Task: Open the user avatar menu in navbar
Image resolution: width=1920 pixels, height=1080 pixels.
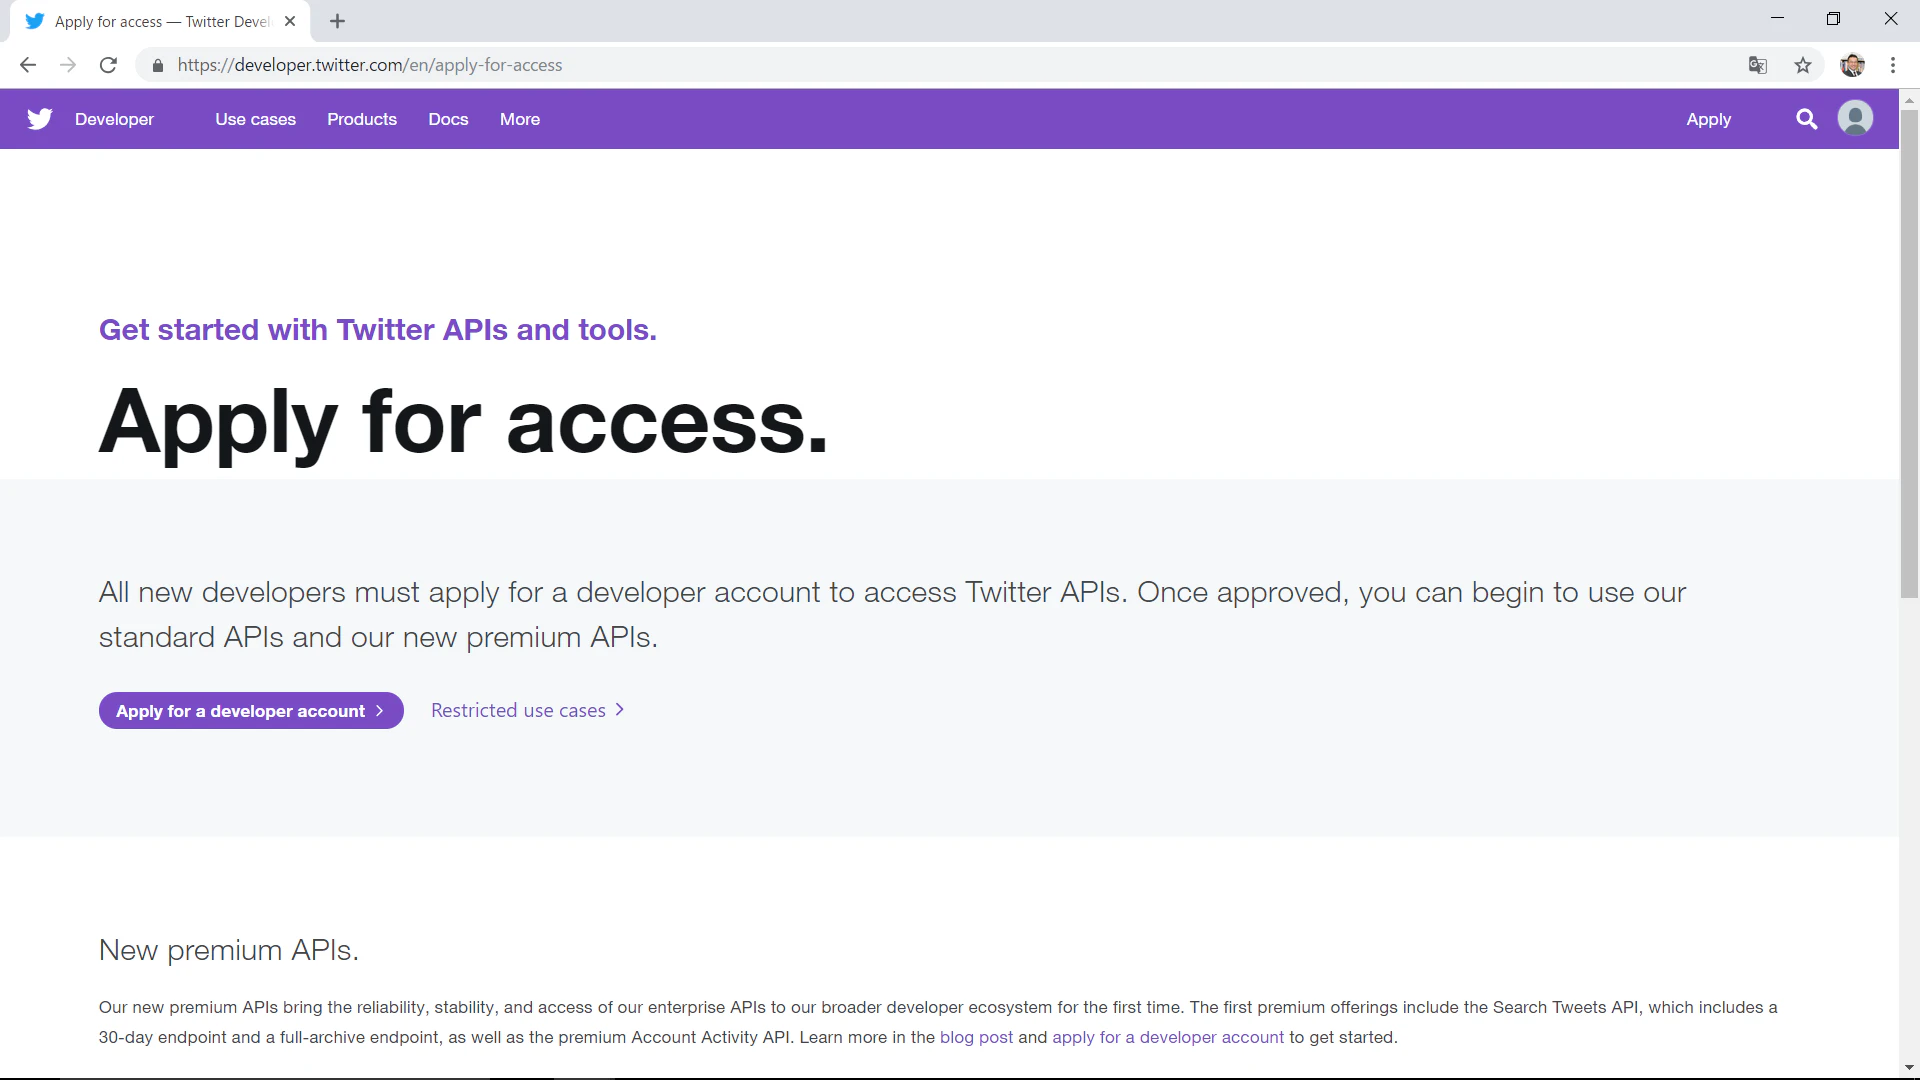Action: tap(1855, 118)
